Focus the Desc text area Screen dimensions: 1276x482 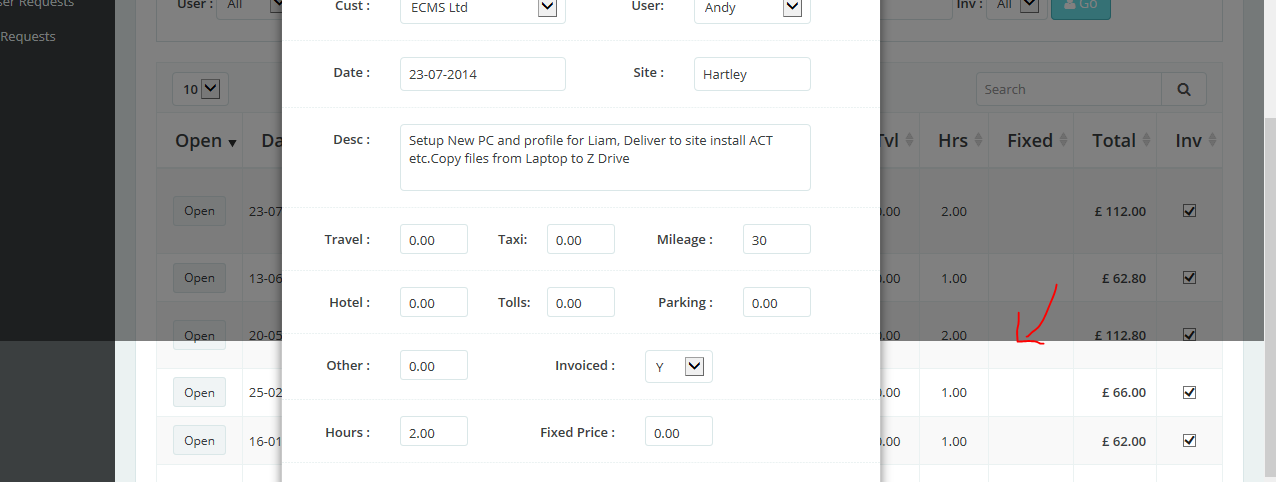(x=604, y=157)
